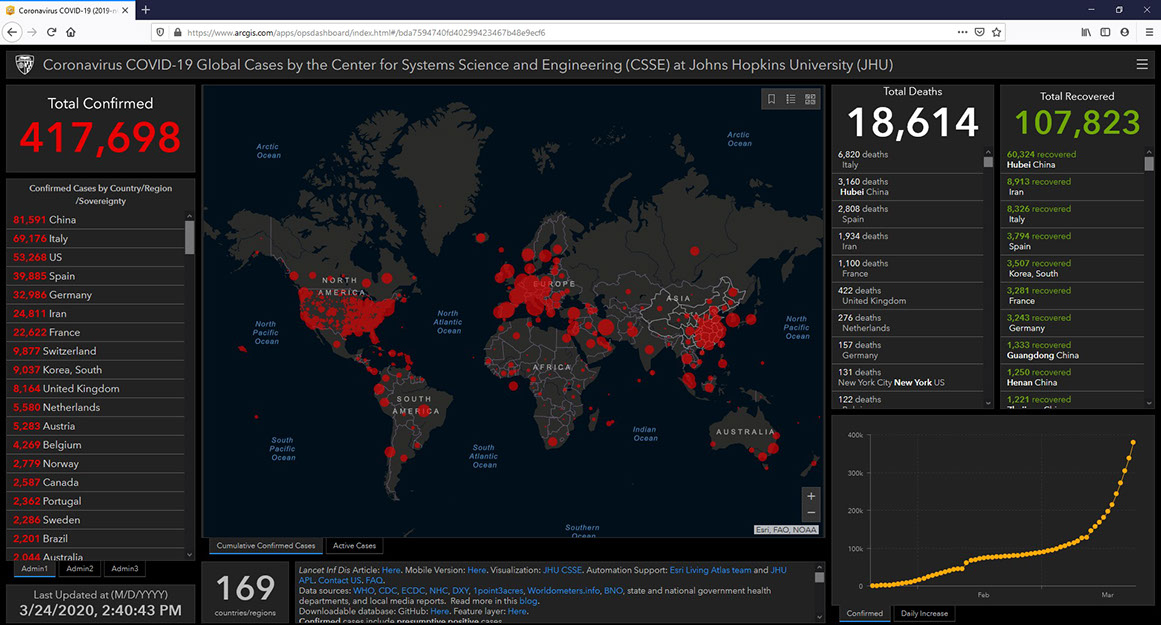Open the Contact US link
Viewport: 1161px width, 625px height.
click(x=340, y=581)
